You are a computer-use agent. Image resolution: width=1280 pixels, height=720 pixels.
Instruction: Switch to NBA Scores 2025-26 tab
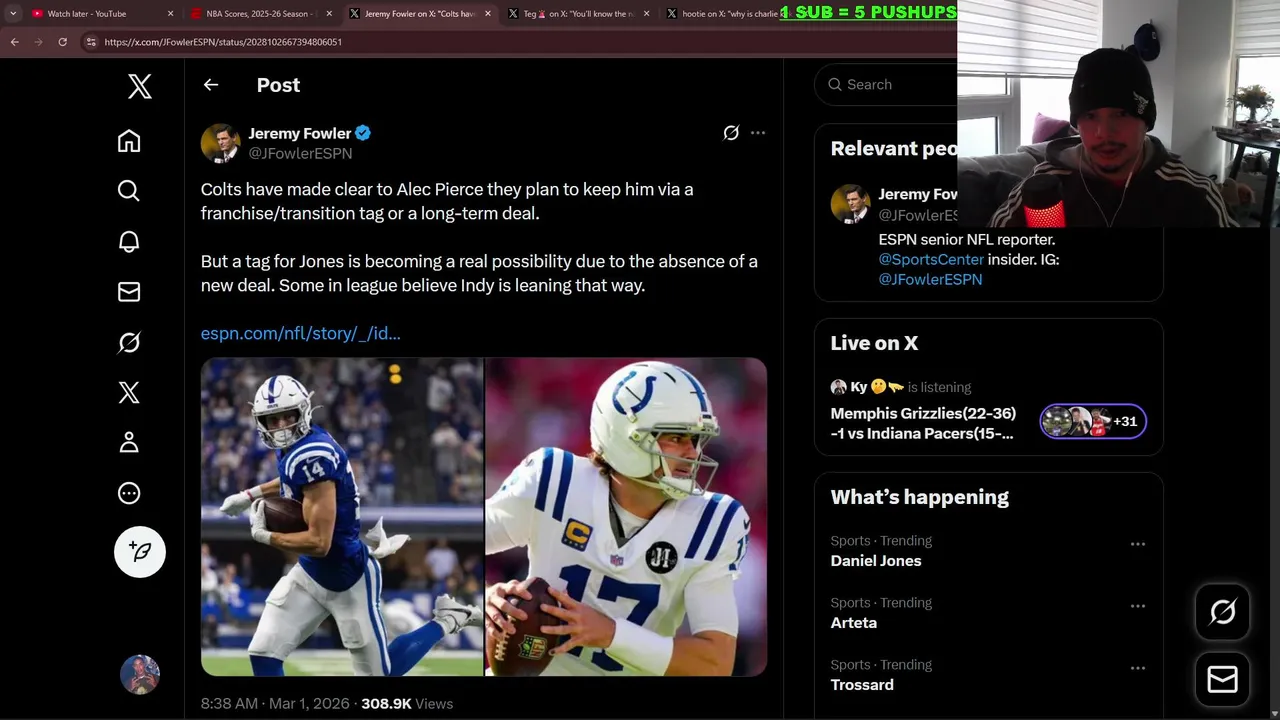(x=261, y=14)
